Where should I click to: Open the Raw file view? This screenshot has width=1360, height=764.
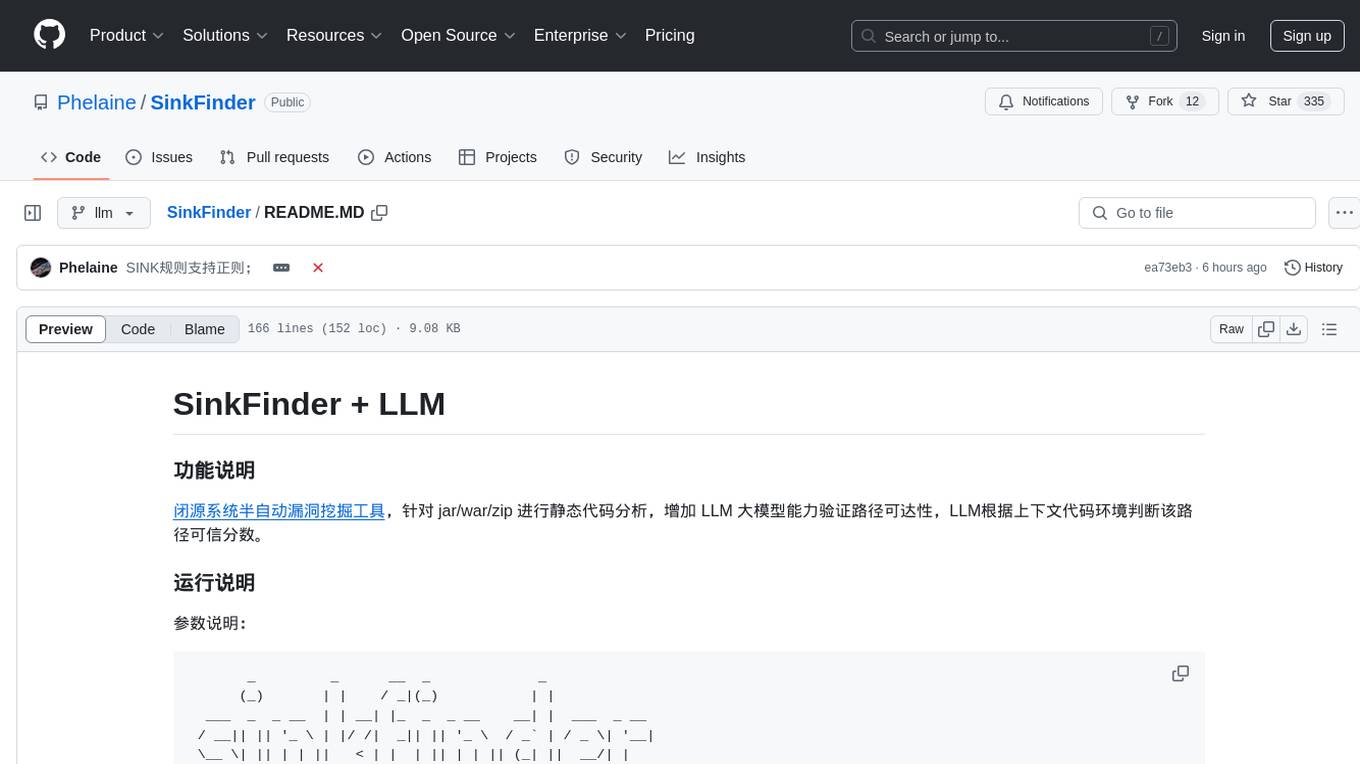pos(1231,329)
